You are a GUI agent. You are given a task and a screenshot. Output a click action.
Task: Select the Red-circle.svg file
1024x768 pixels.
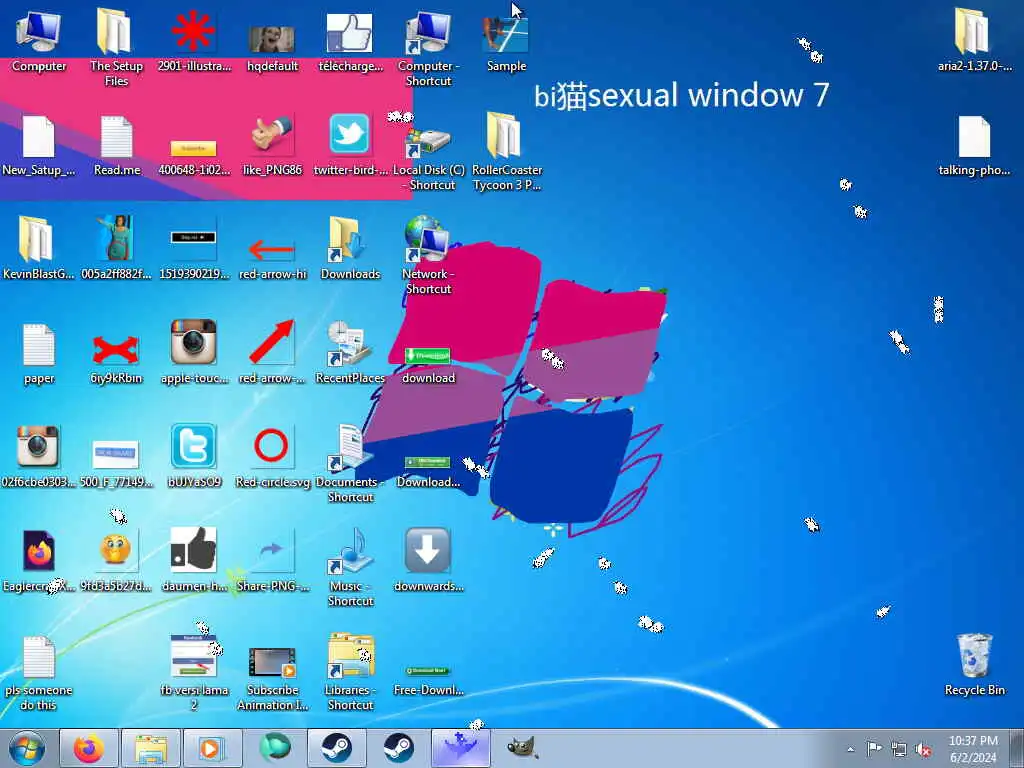tap(272, 456)
